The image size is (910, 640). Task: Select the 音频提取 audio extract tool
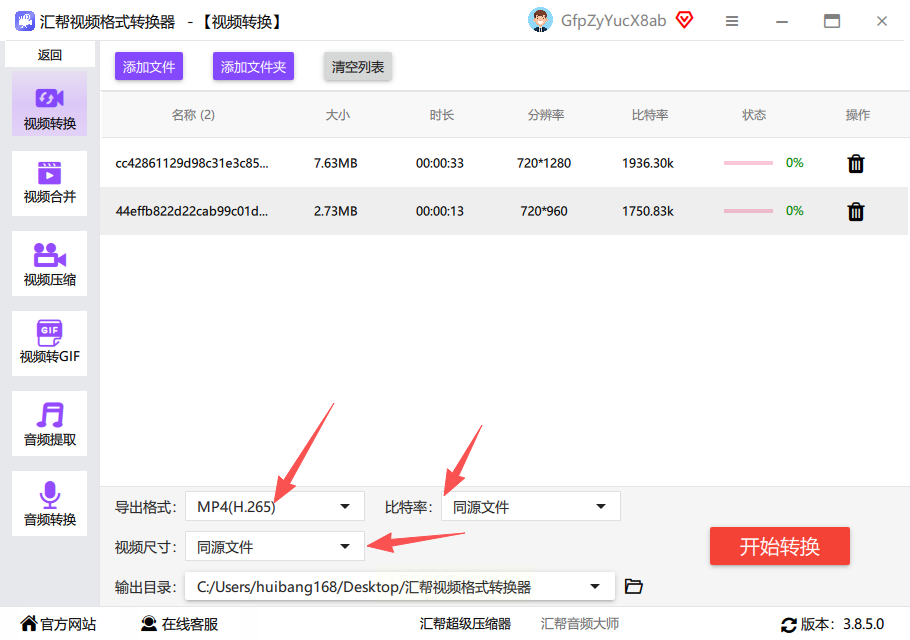(49, 424)
